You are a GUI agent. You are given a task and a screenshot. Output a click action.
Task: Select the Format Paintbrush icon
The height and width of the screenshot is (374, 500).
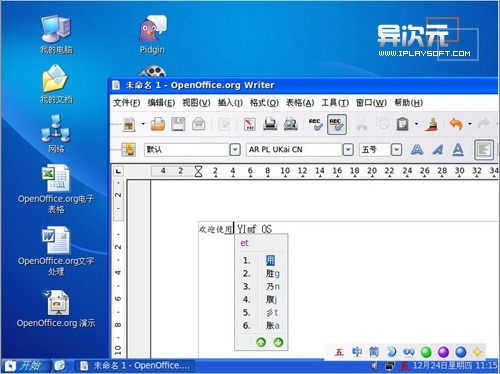[432, 124]
